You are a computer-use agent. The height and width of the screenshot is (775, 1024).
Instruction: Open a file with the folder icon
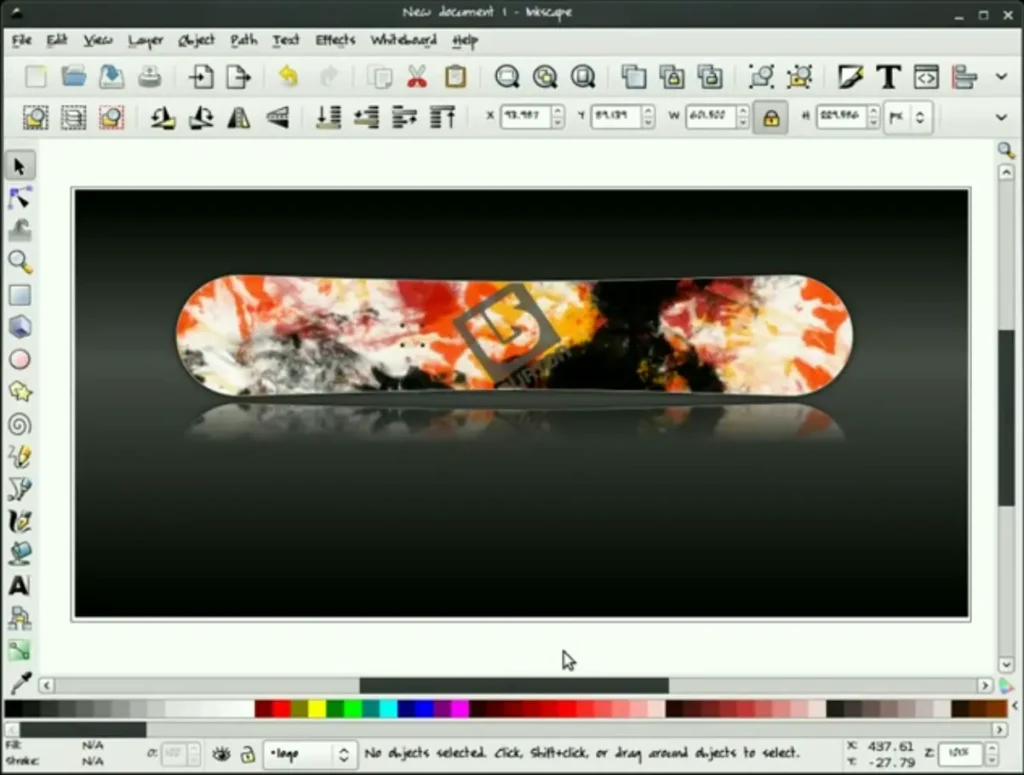[74, 77]
